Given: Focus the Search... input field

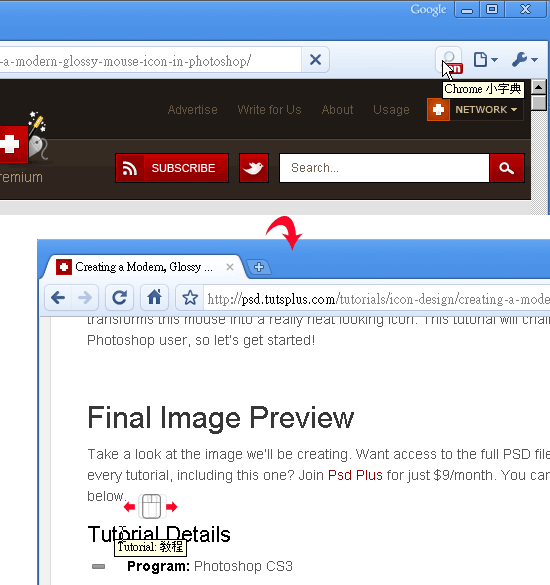Looking at the screenshot, I should (384, 168).
